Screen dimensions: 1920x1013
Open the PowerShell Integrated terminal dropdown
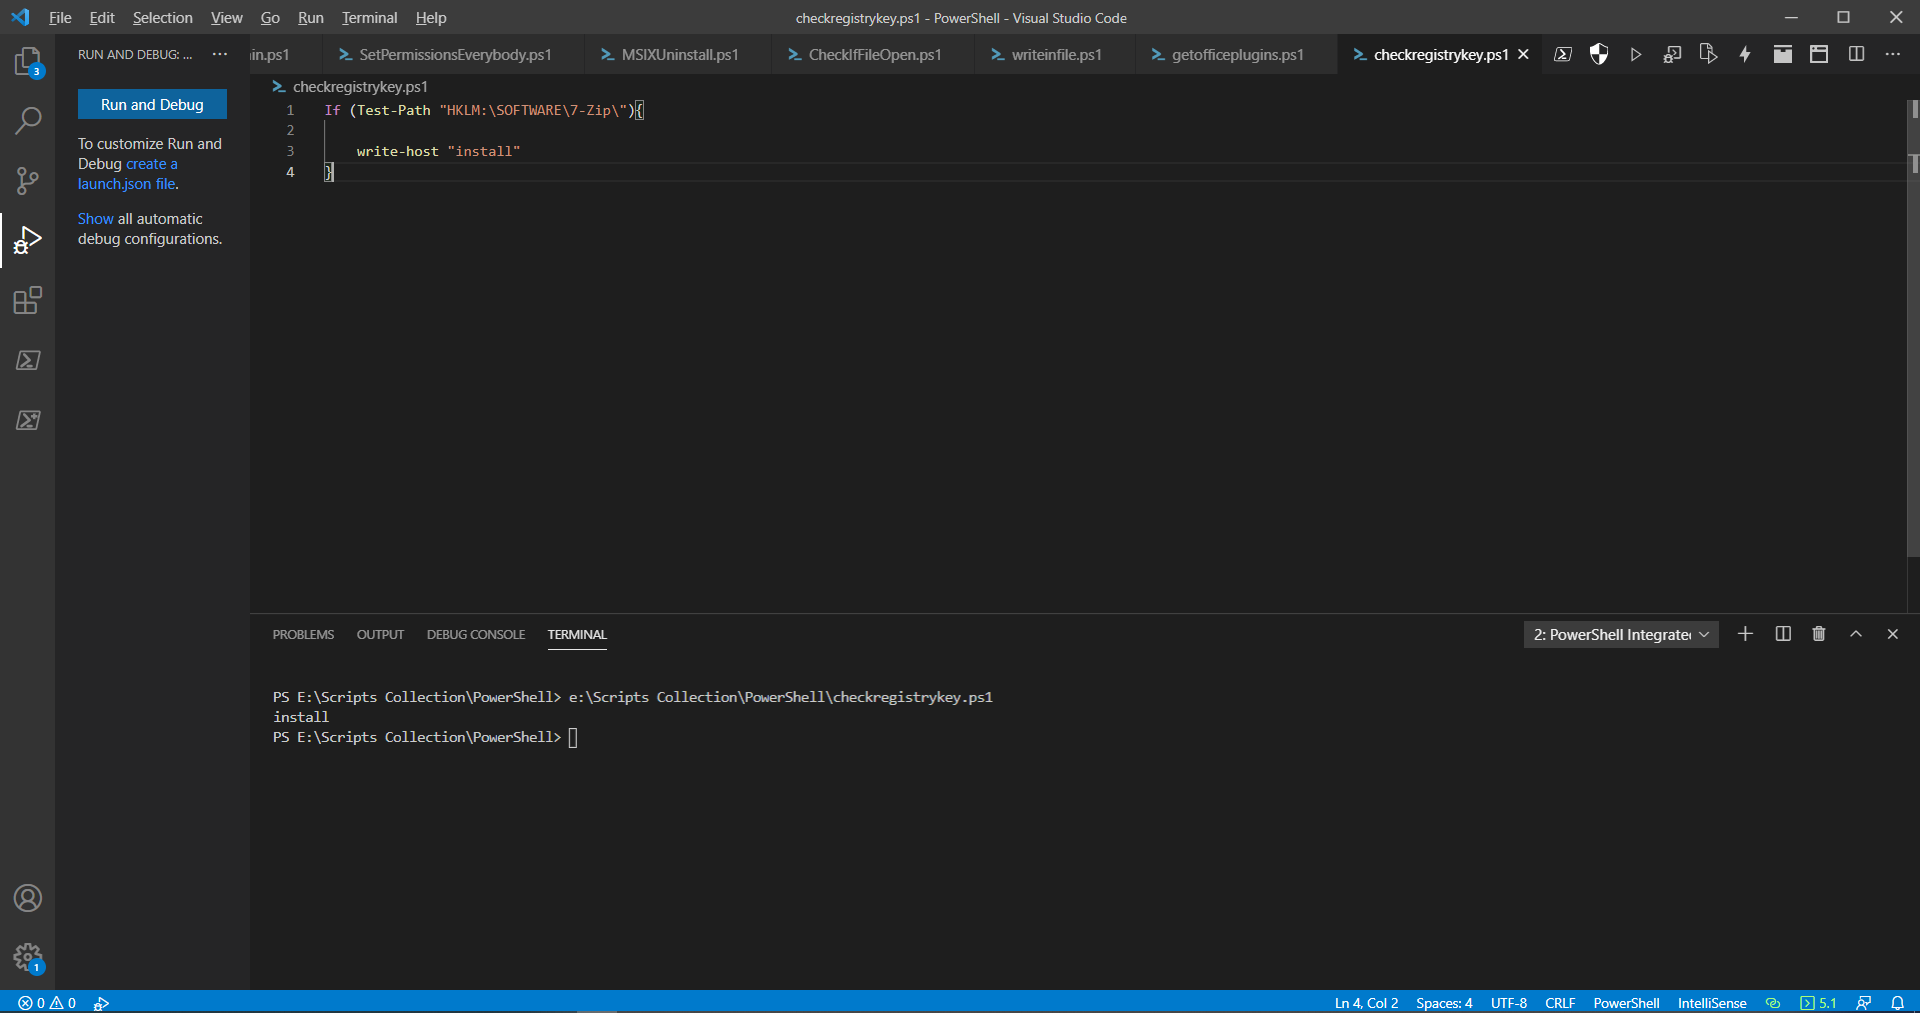point(1620,635)
